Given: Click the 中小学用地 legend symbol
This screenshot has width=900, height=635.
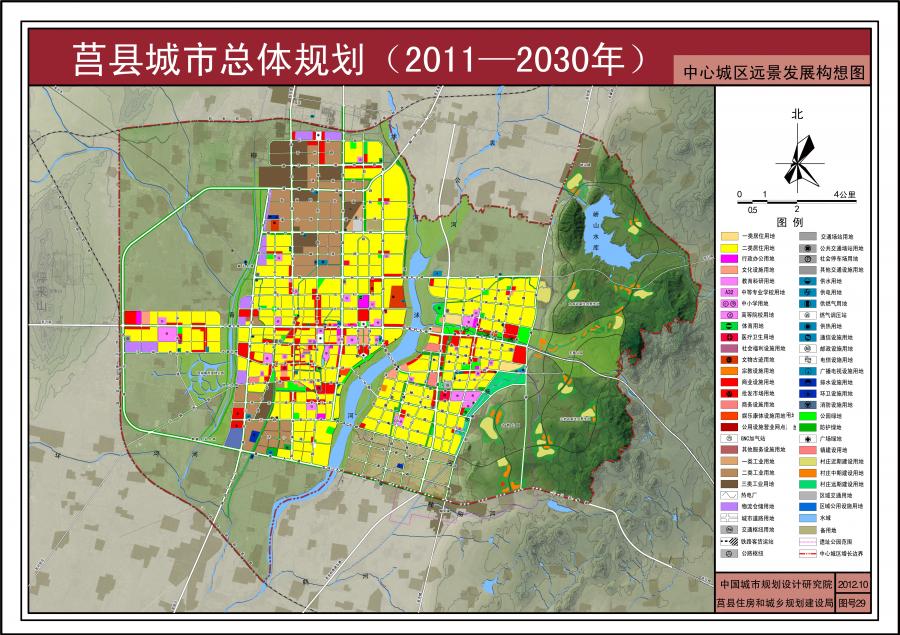Looking at the screenshot, I should point(730,303).
